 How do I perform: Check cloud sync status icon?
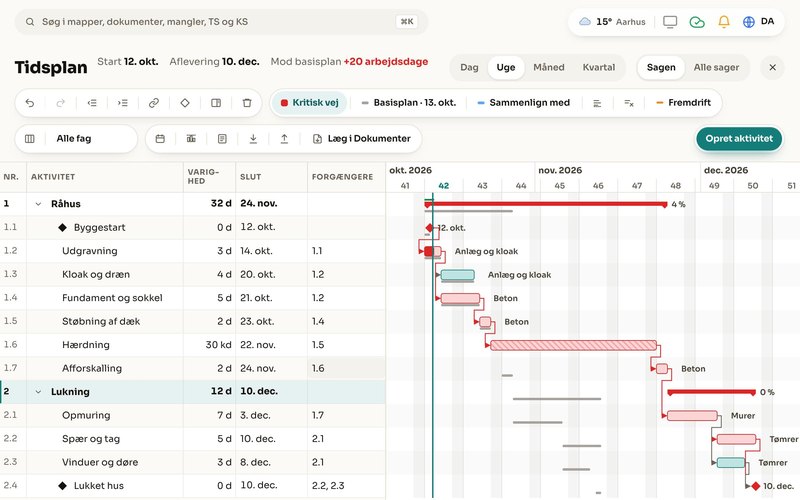tap(697, 22)
